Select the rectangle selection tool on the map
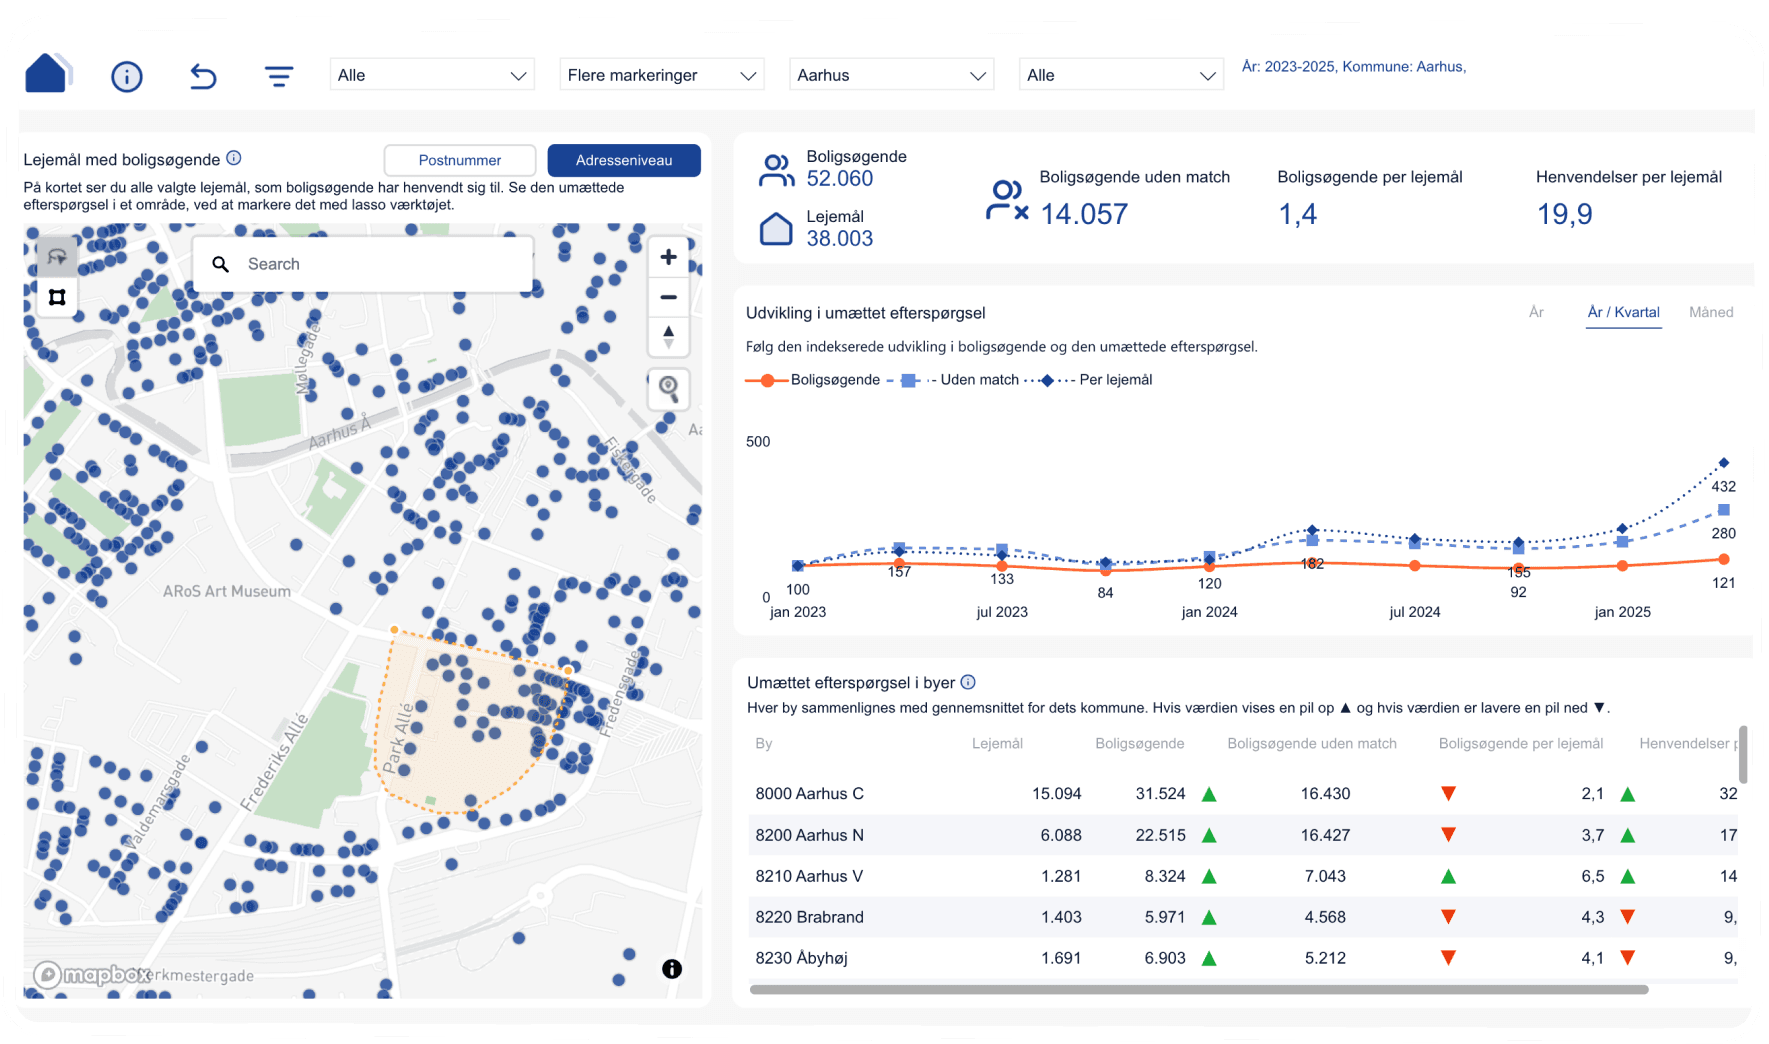Screen dimensions: 1769x1044 [x=57, y=296]
